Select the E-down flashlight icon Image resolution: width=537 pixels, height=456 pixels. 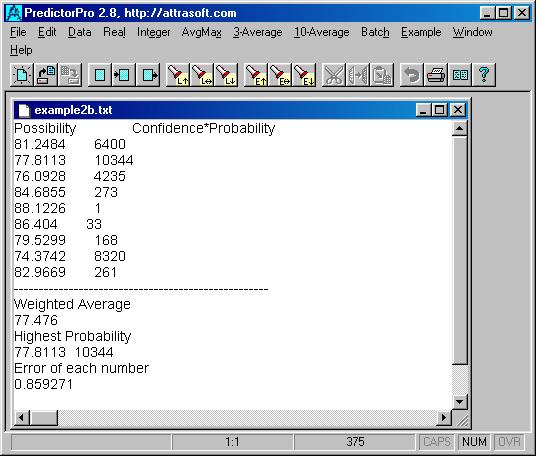tap(304, 75)
